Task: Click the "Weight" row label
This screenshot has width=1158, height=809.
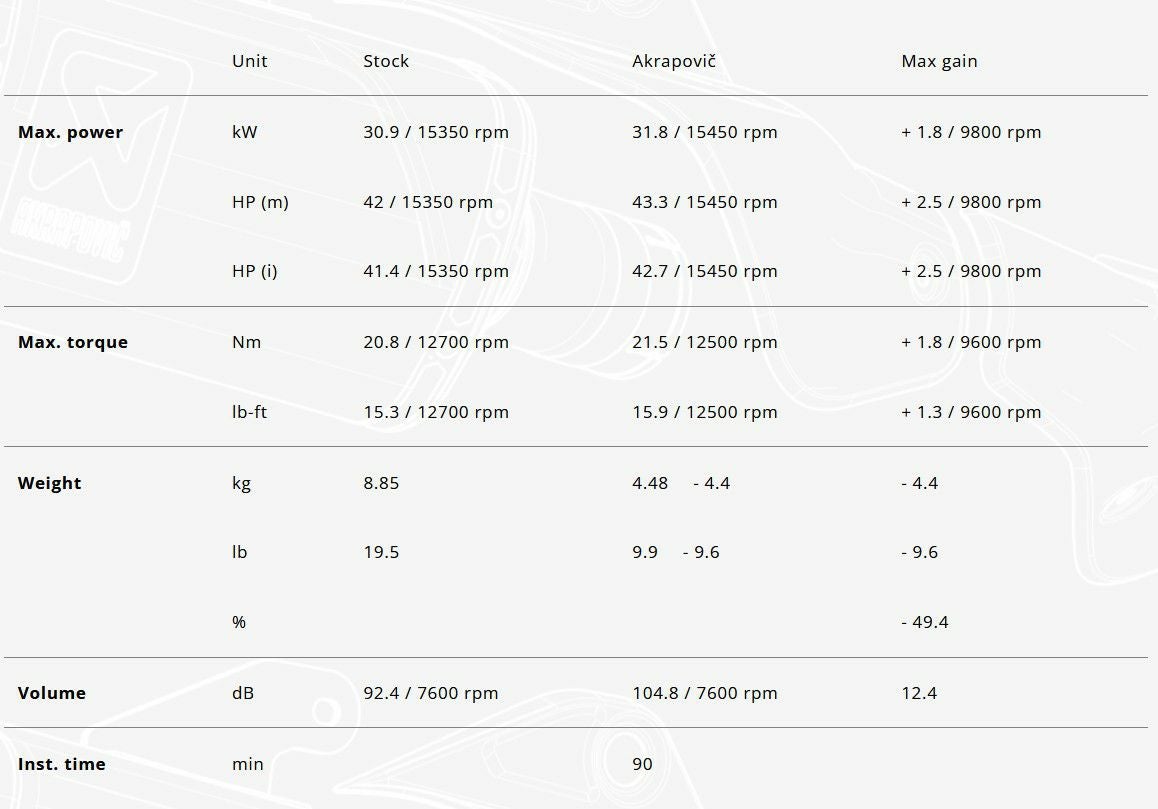Action: coord(50,483)
